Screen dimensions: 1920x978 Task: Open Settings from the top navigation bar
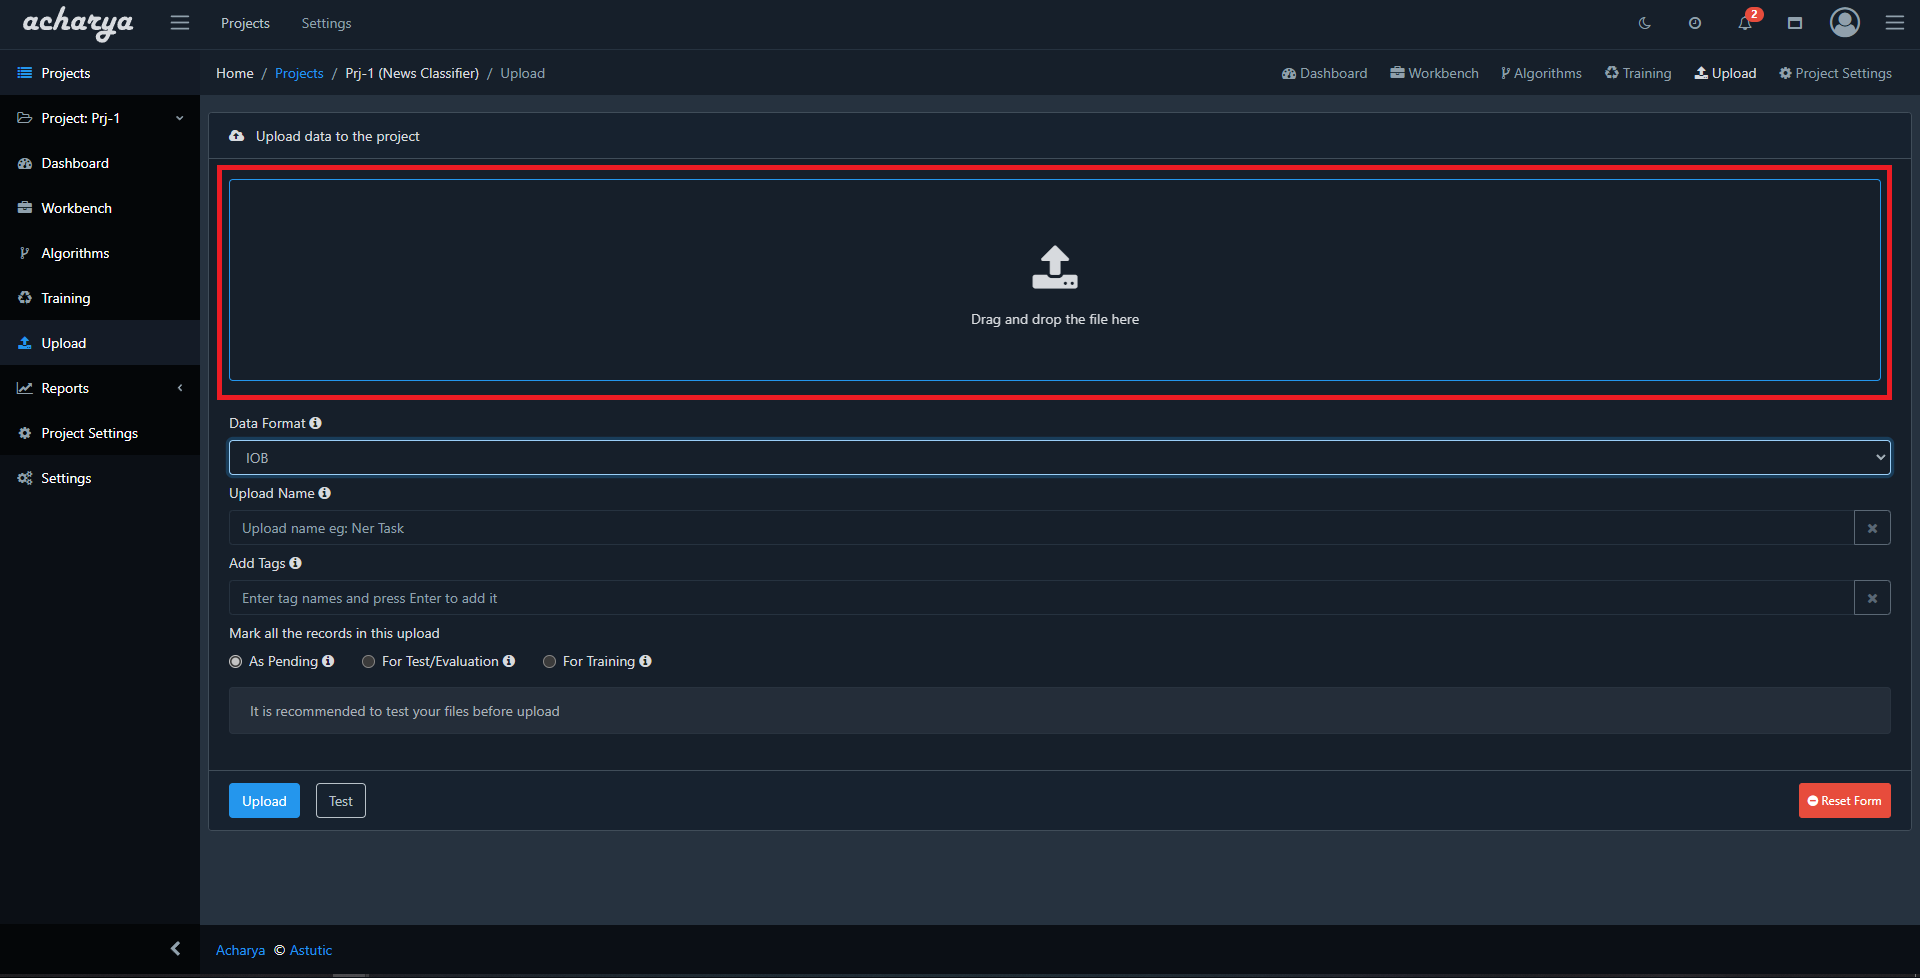pyautogui.click(x=326, y=22)
